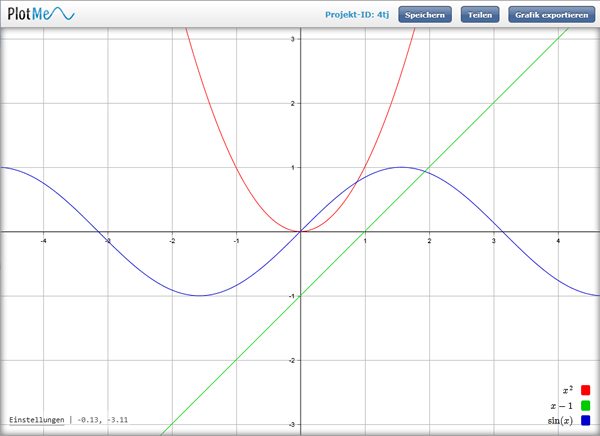Click the Grafik exportieren button
The width and height of the screenshot is (600, 436).
[x=551, y=15]
